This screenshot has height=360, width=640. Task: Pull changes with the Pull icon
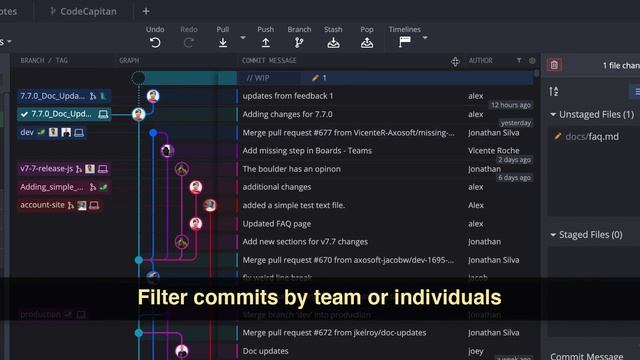pos(223,42)
